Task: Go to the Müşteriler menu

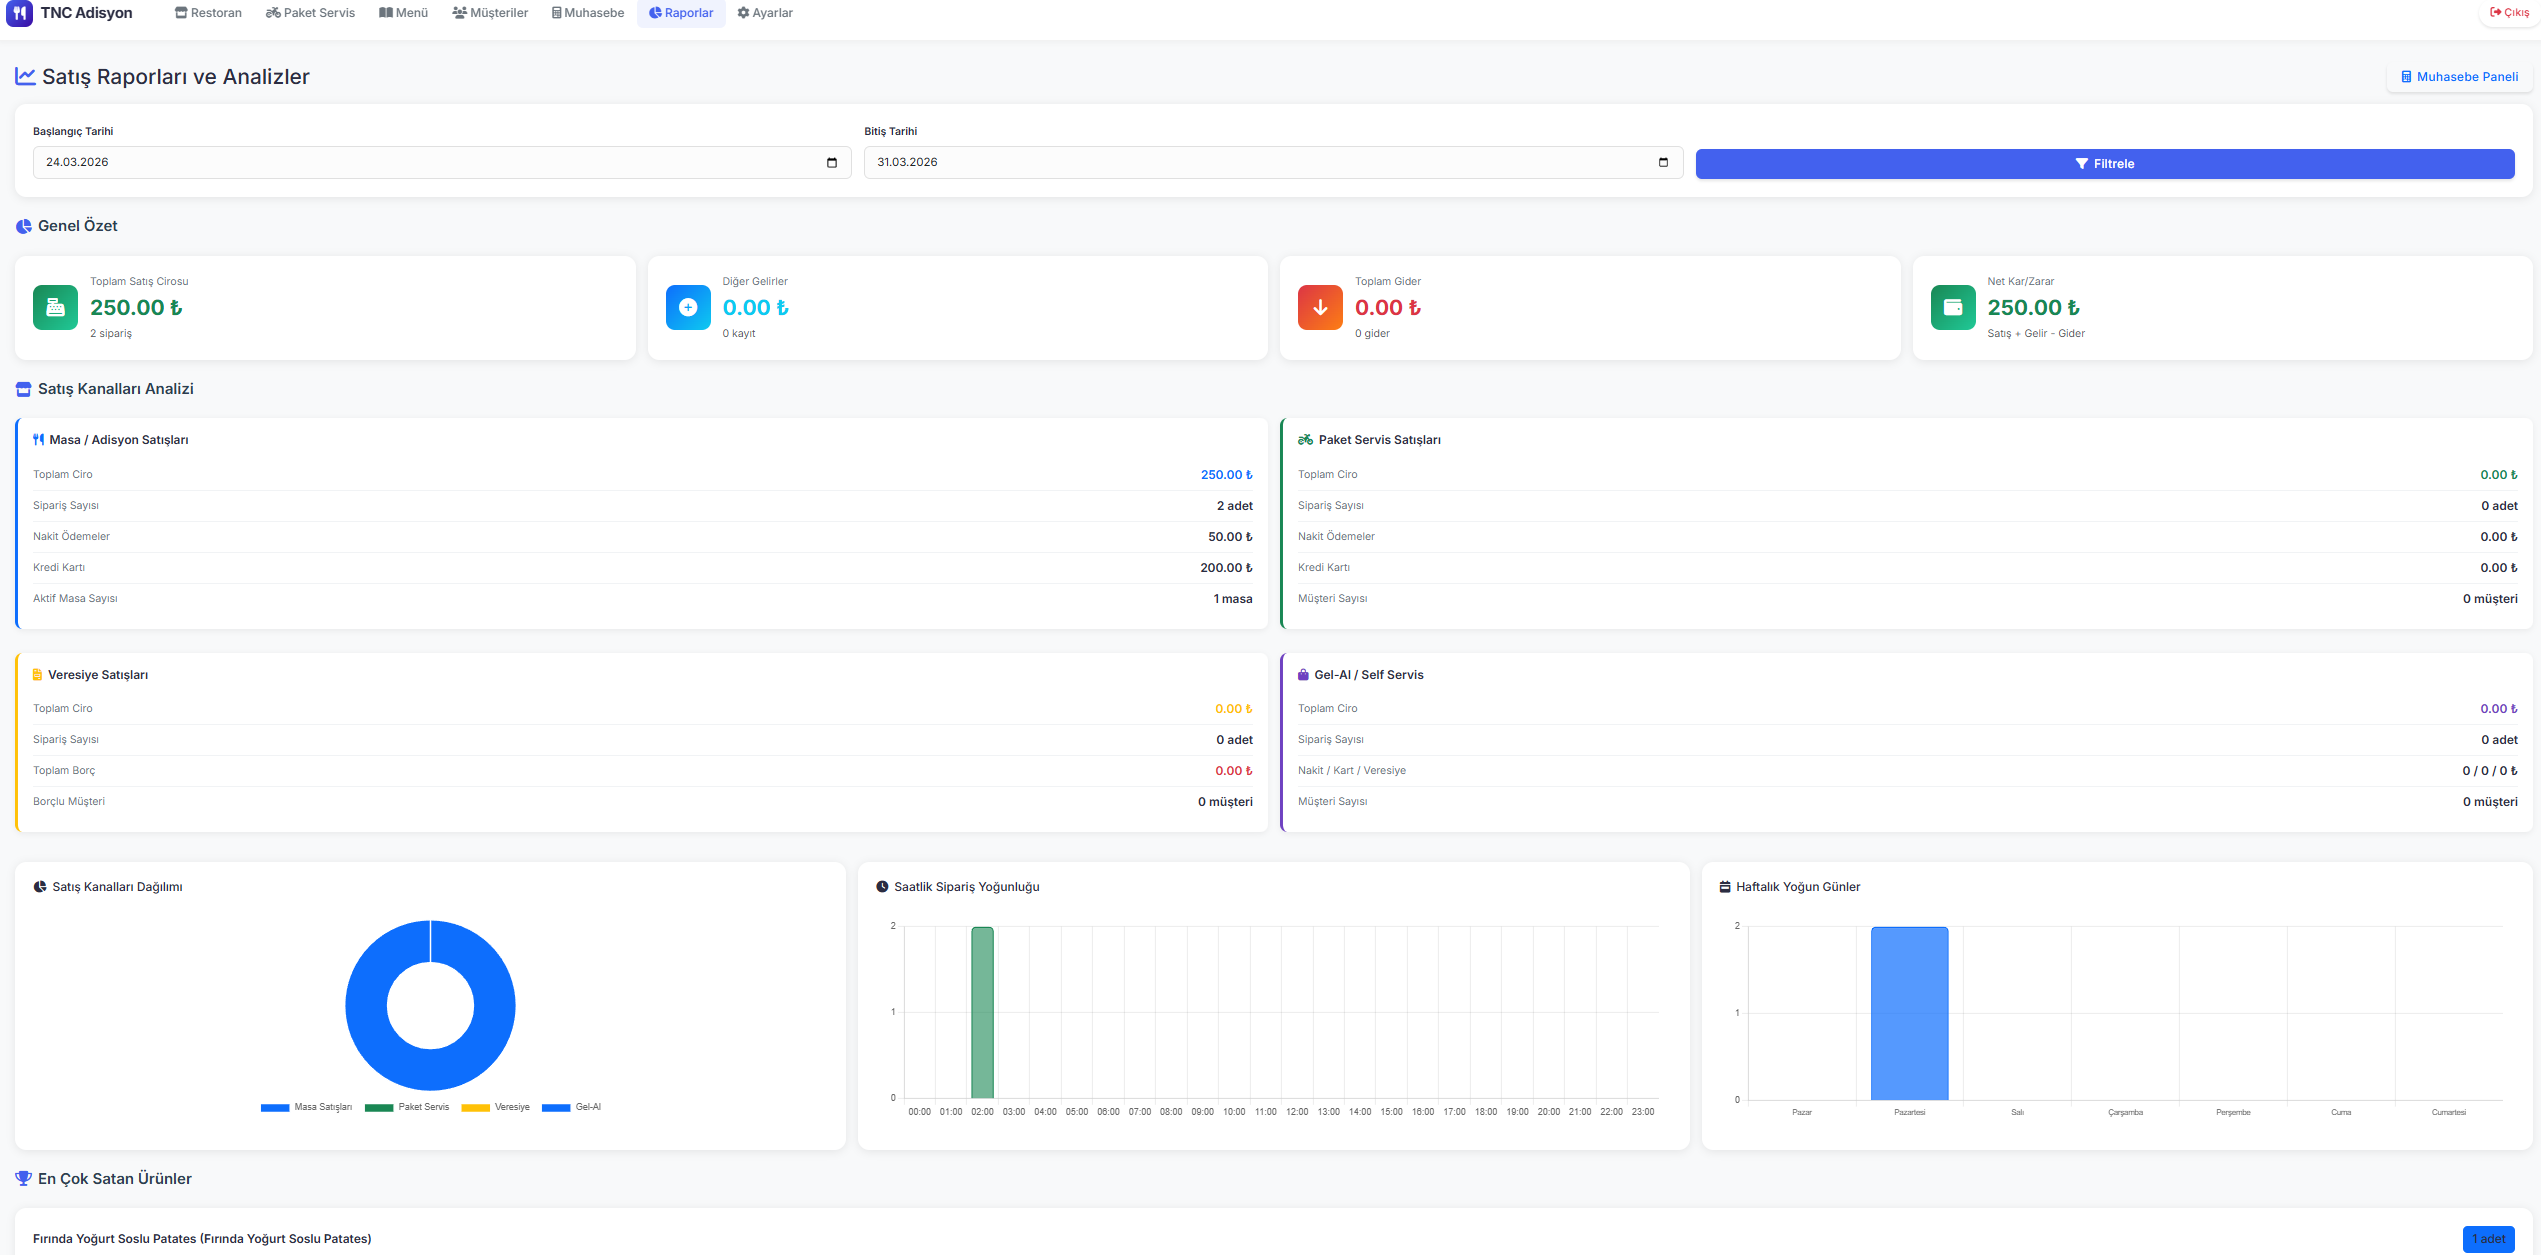Action: coord(490,13)
